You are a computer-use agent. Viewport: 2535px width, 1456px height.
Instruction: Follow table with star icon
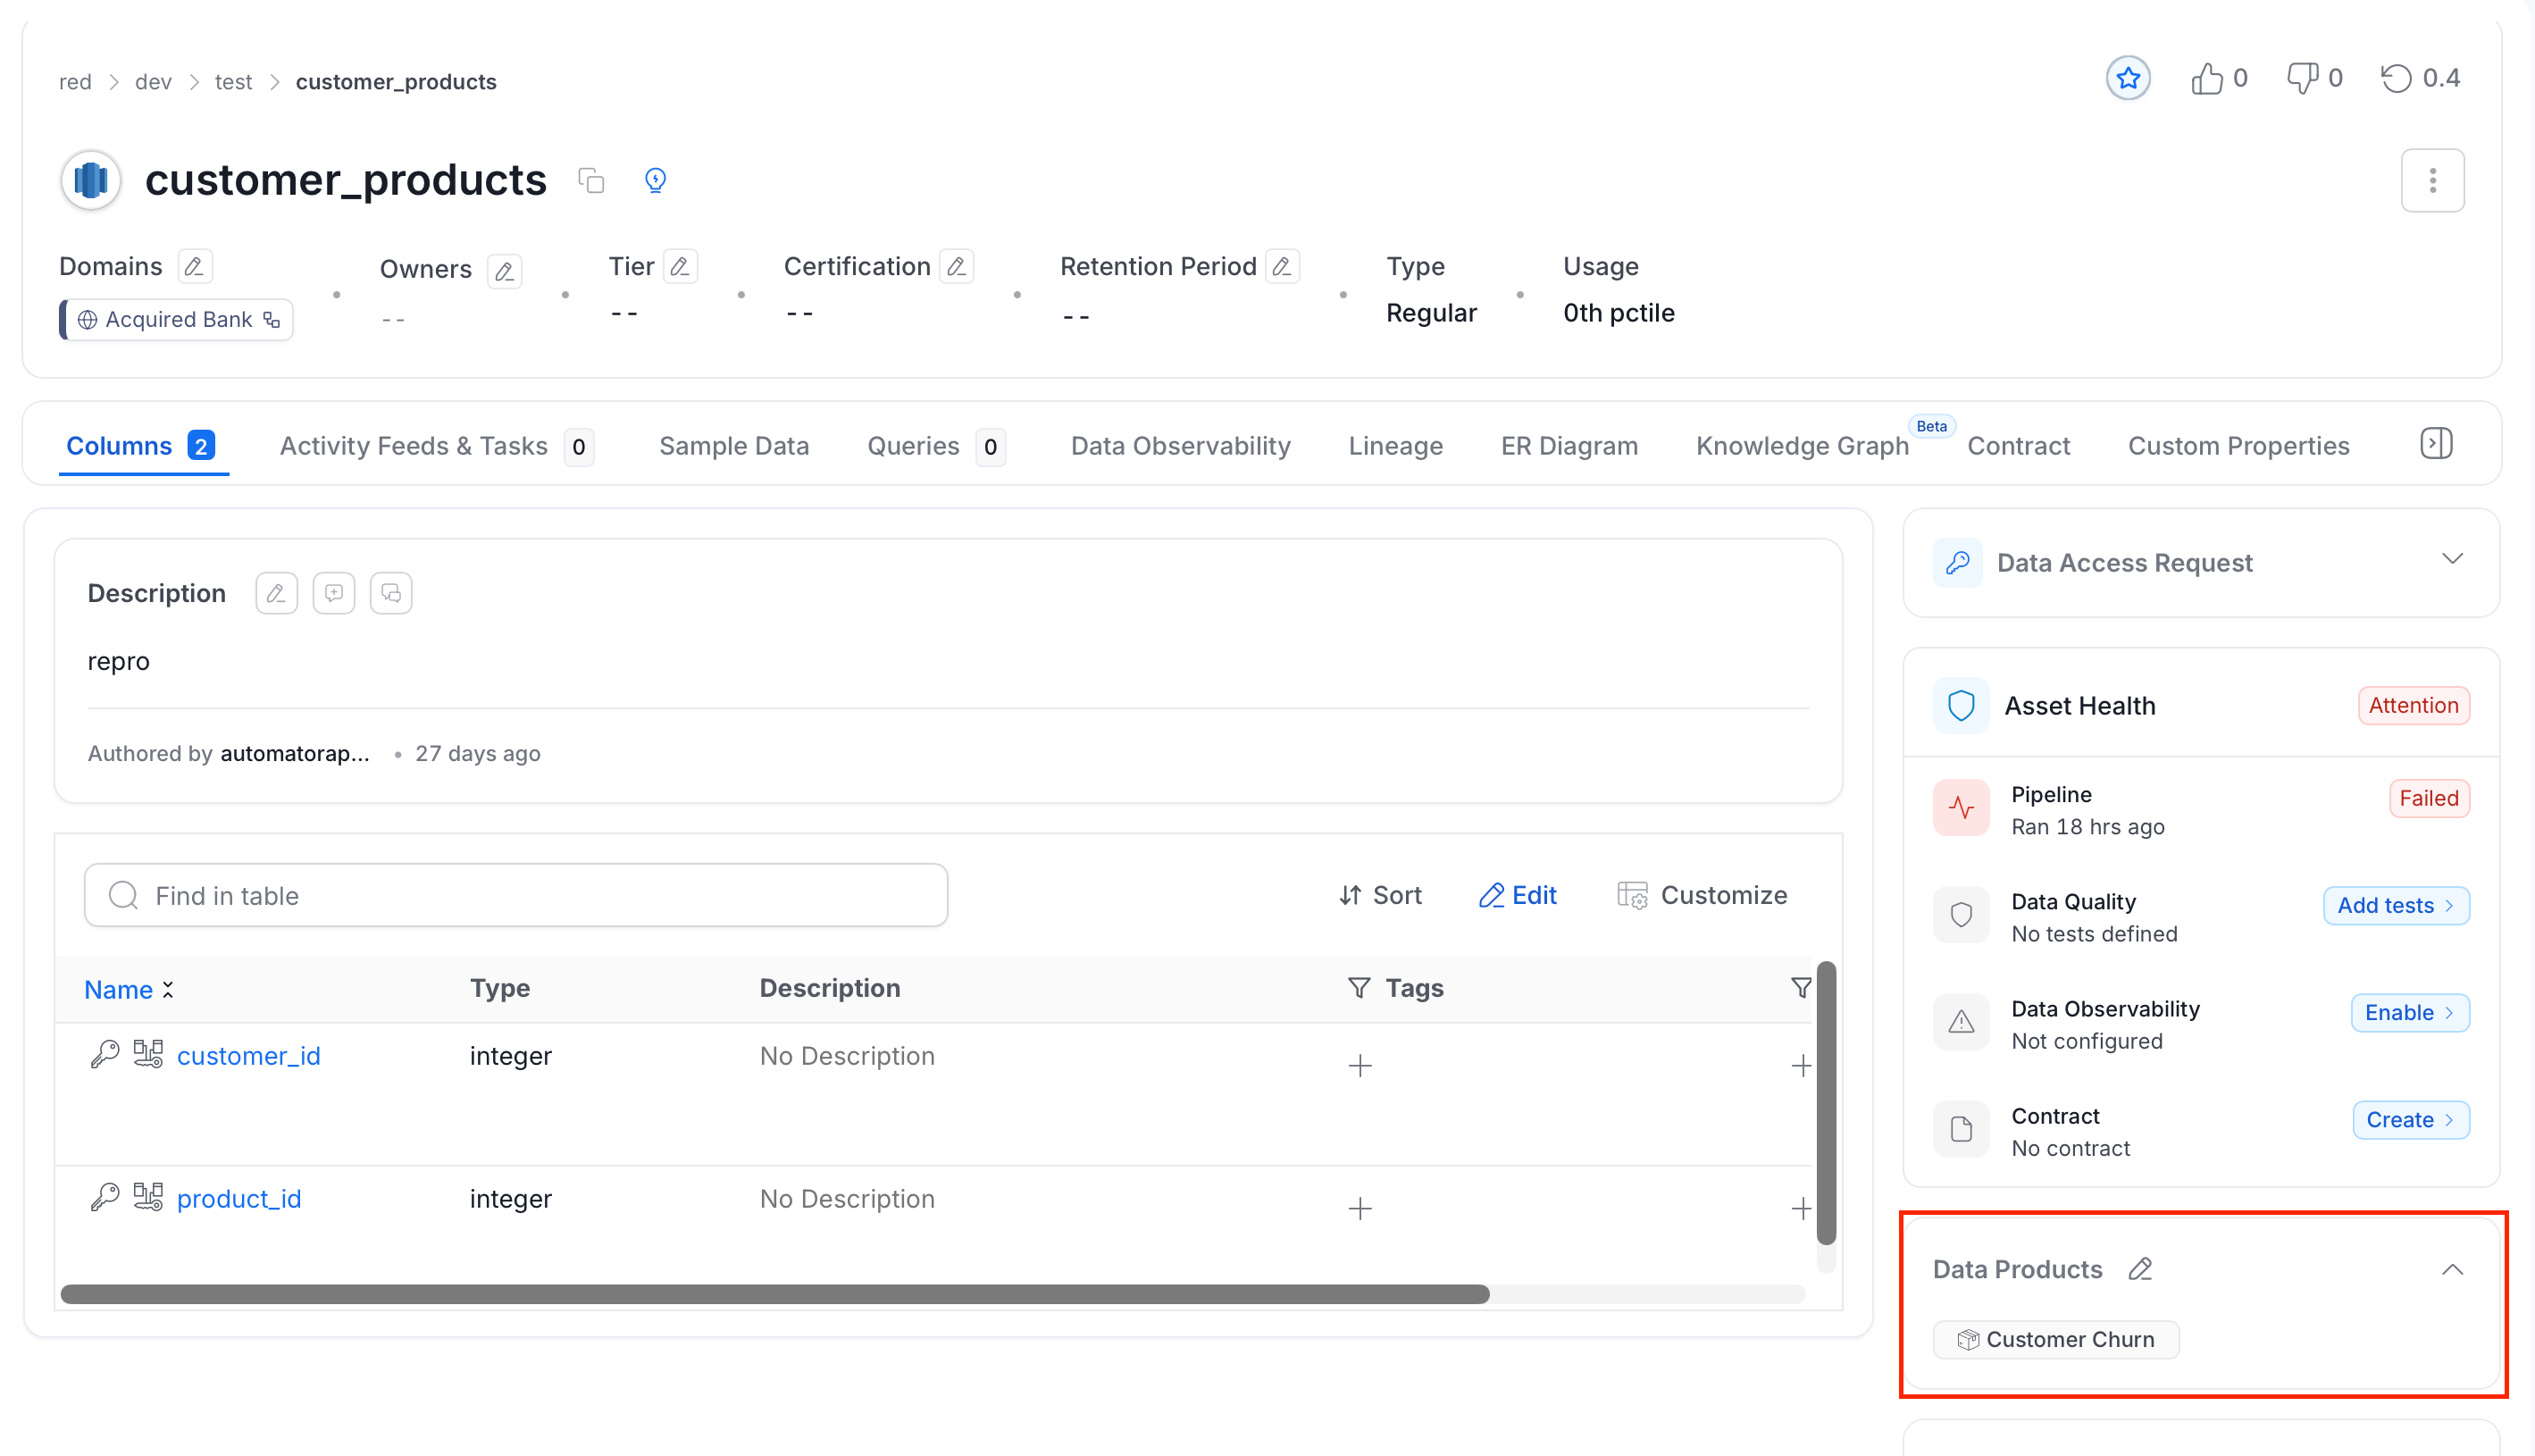2128,78
